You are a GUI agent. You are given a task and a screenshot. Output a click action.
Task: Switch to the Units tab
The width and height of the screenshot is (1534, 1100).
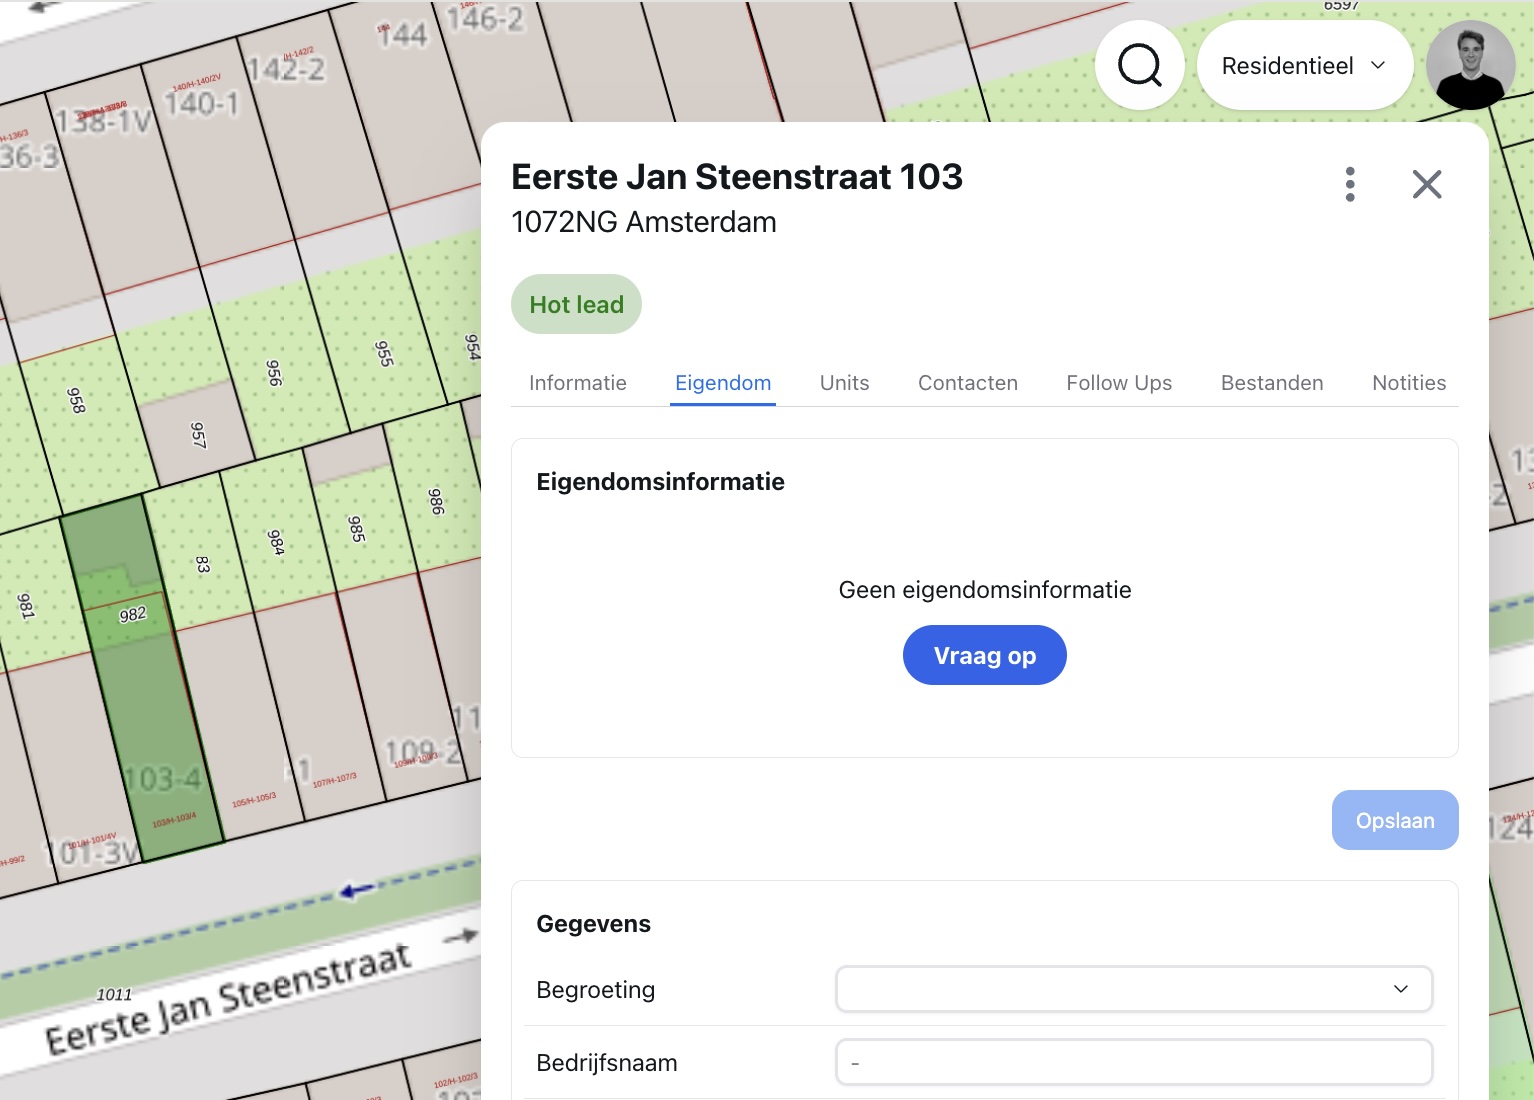point(843,382)
